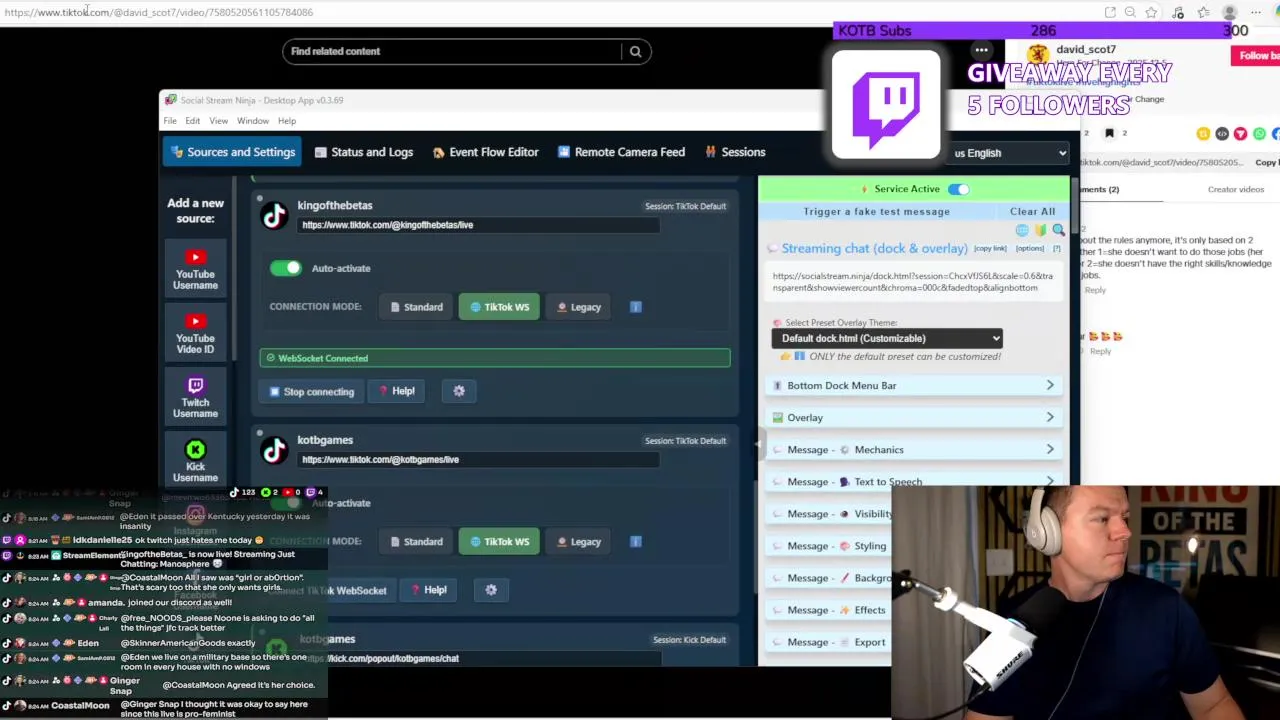Viewport: 1280px width, 720px height.
Task: Toggle Auto-activate for kingofthebetas
Action: 285,268
